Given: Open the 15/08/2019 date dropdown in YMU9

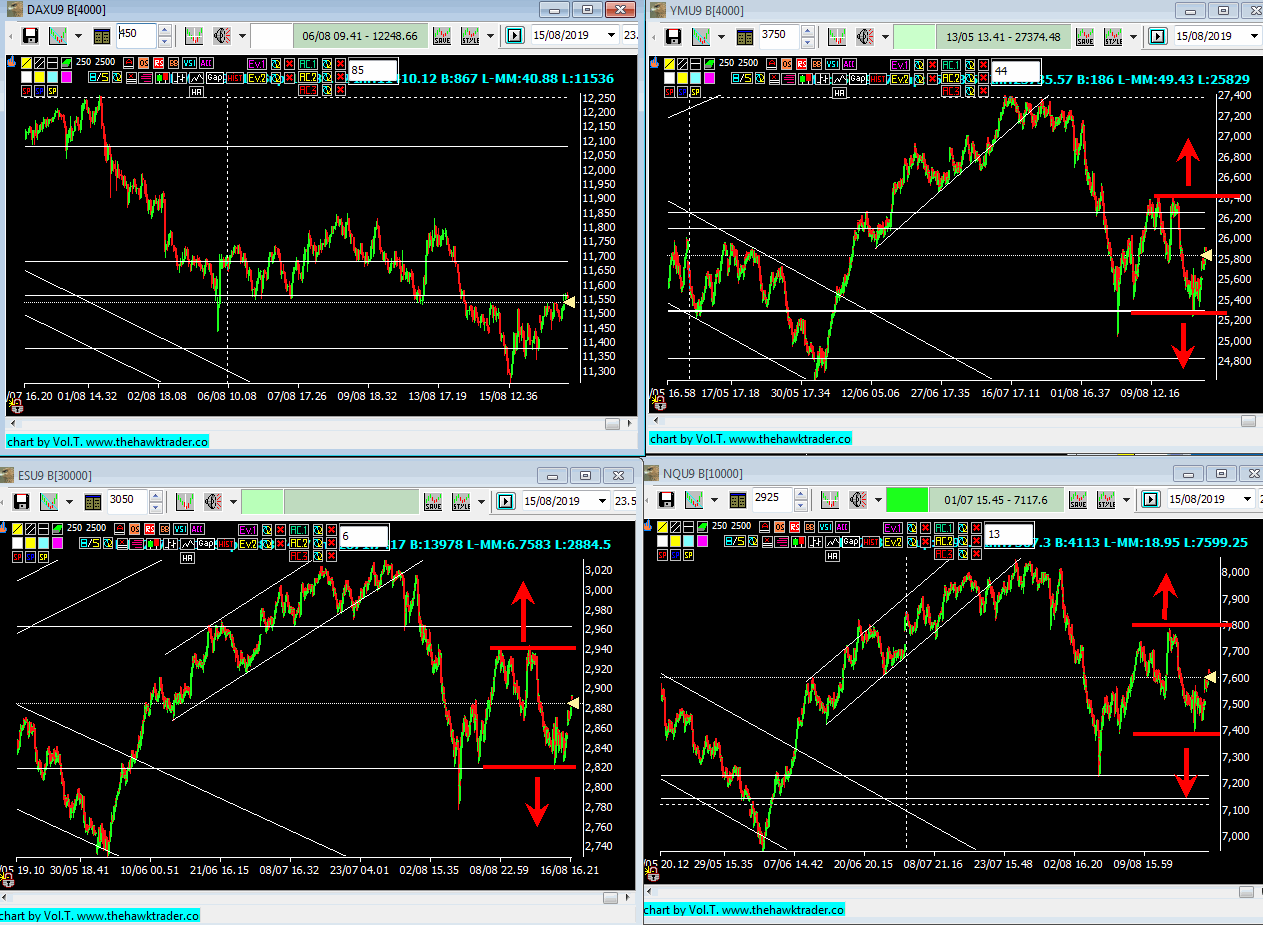Looking at the screenshot, I should tap(1255, 36).
